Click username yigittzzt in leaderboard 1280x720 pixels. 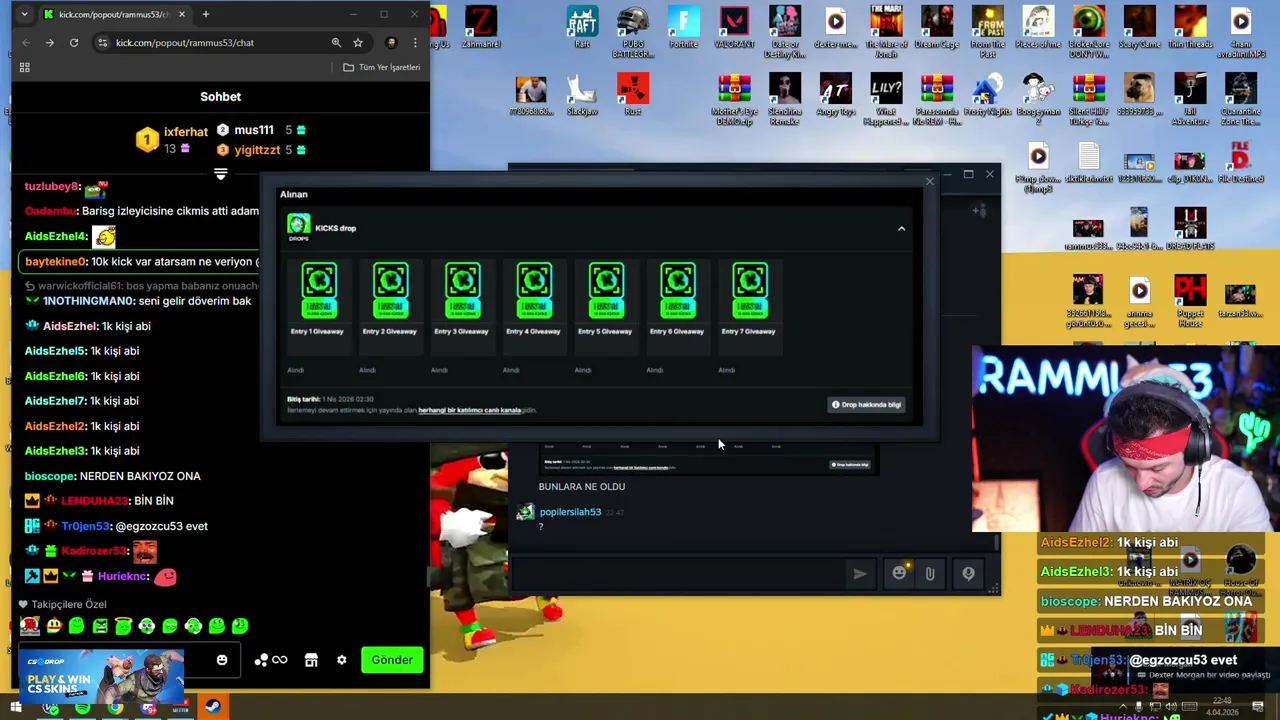coord(257,150)
